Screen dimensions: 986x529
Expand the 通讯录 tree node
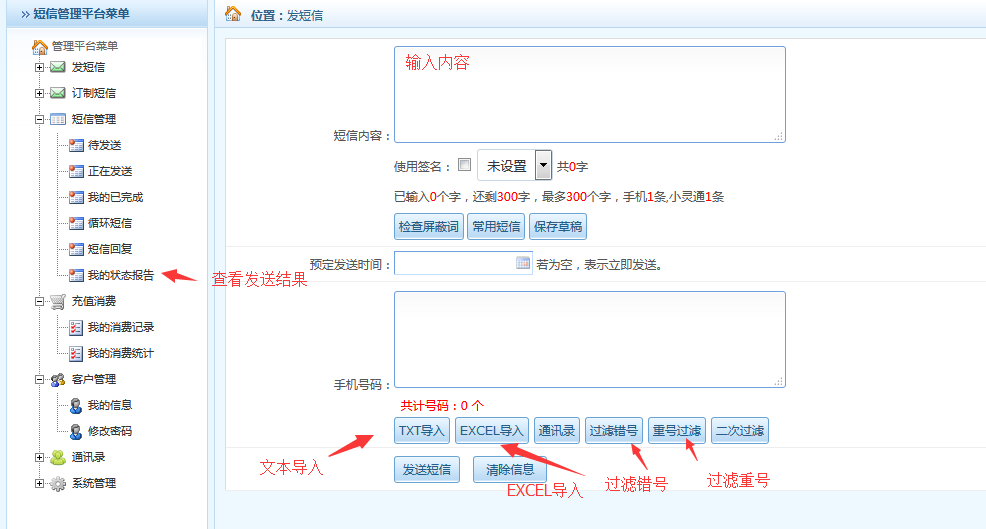(x=40, y=458)
